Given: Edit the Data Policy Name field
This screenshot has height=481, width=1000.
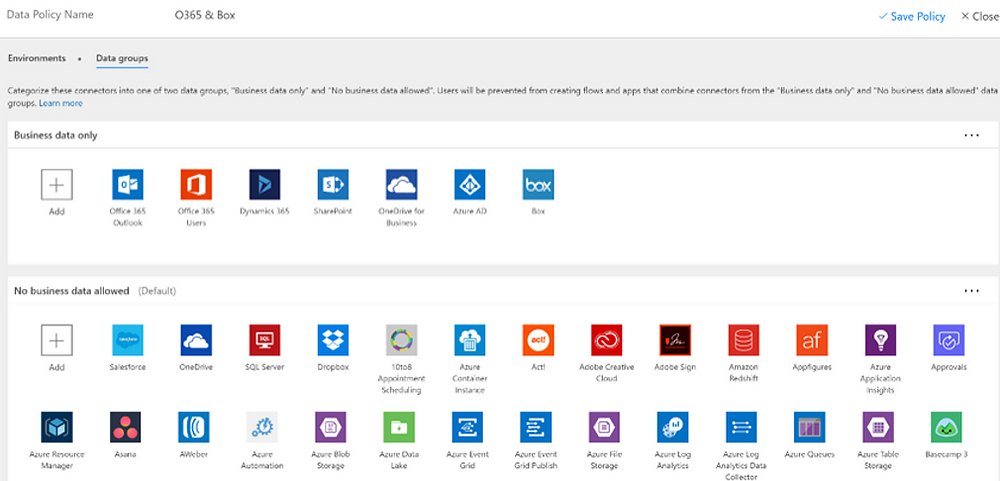Looking at the screenshot, I should pos(205,15).
